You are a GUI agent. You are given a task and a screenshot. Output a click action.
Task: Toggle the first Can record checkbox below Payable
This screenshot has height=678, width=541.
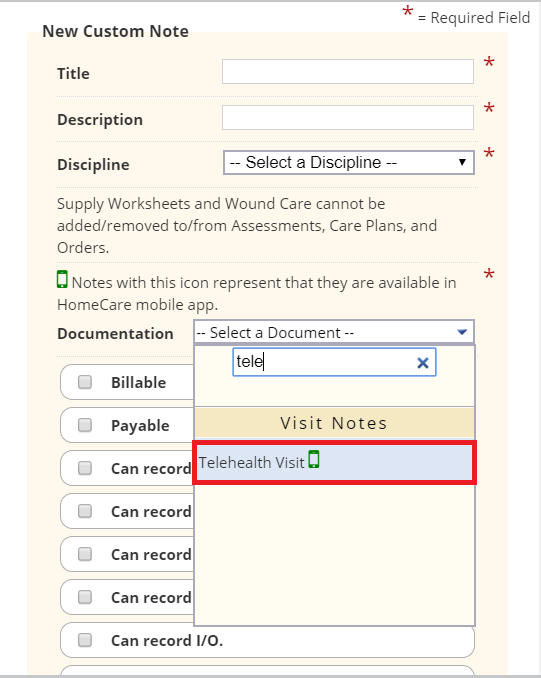point(85,468)
